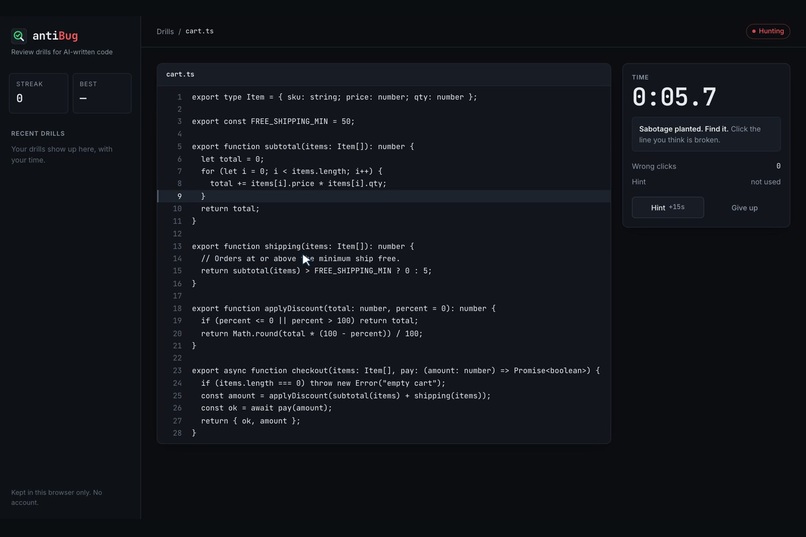Select line 19 percent range check

click(383, 321)
